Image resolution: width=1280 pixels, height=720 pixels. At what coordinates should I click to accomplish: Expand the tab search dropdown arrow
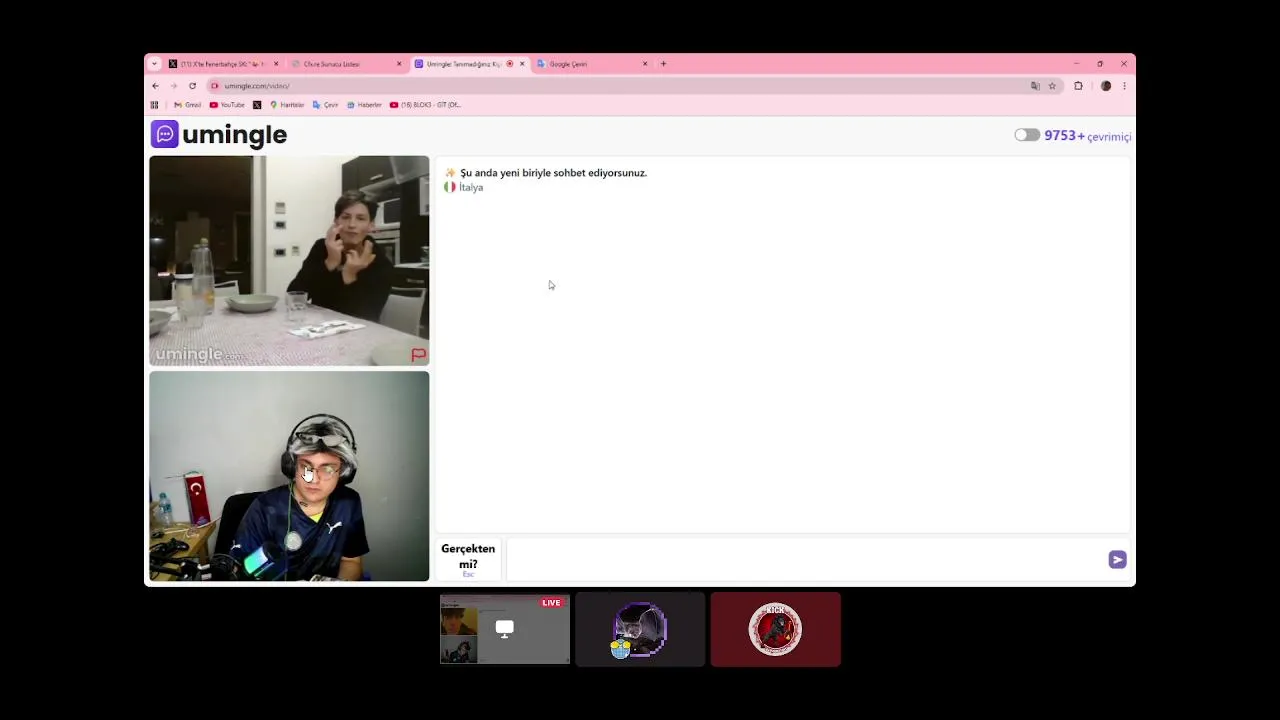[154, 64]
